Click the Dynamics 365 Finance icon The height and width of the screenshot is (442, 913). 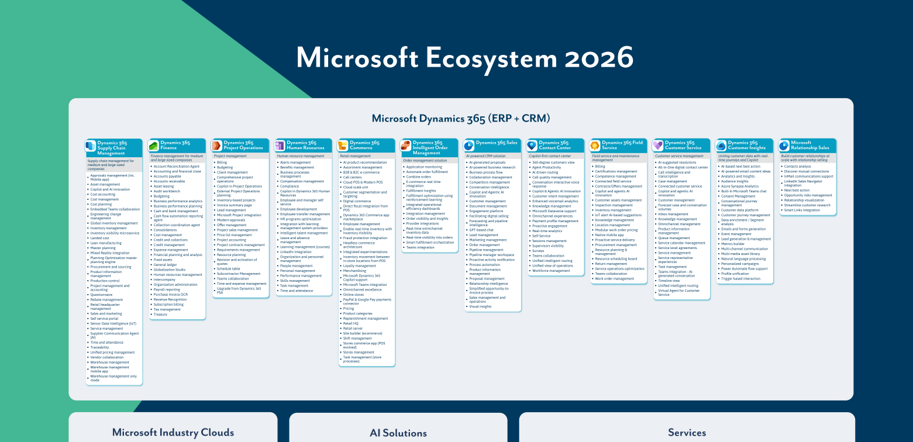tap(154, 146)
